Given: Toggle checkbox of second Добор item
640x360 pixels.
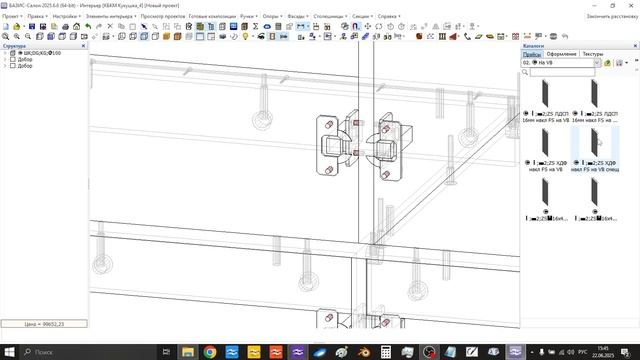Looking at the screenshot, I should (x=13, y=65).
